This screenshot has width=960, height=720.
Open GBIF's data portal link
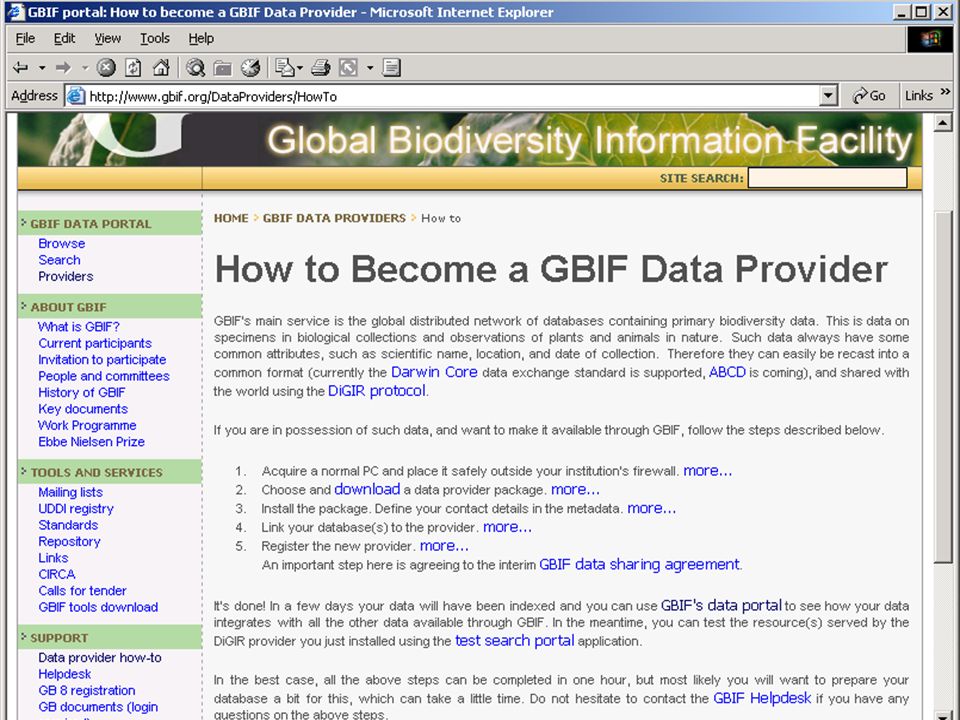(721, 605)
